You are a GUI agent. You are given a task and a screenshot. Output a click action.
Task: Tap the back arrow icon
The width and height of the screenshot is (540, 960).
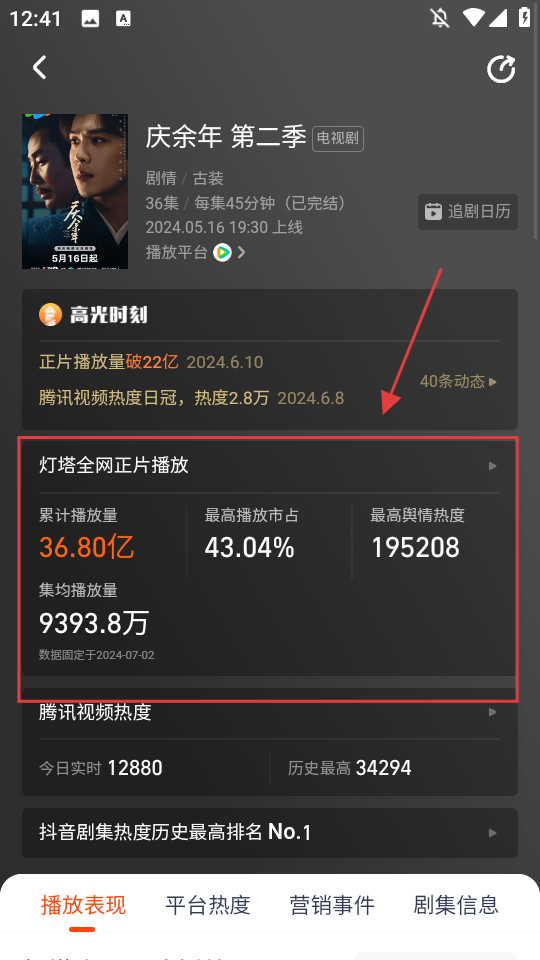coord(40,67)
